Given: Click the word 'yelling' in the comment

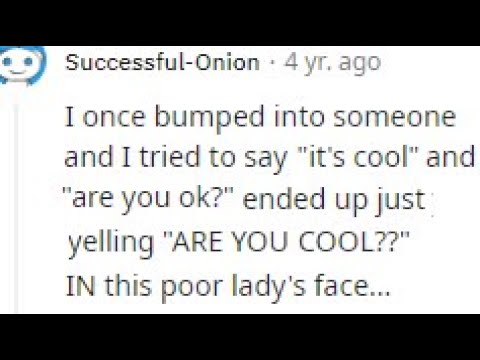Looking at the screenshot, I should tap(110, 242).
